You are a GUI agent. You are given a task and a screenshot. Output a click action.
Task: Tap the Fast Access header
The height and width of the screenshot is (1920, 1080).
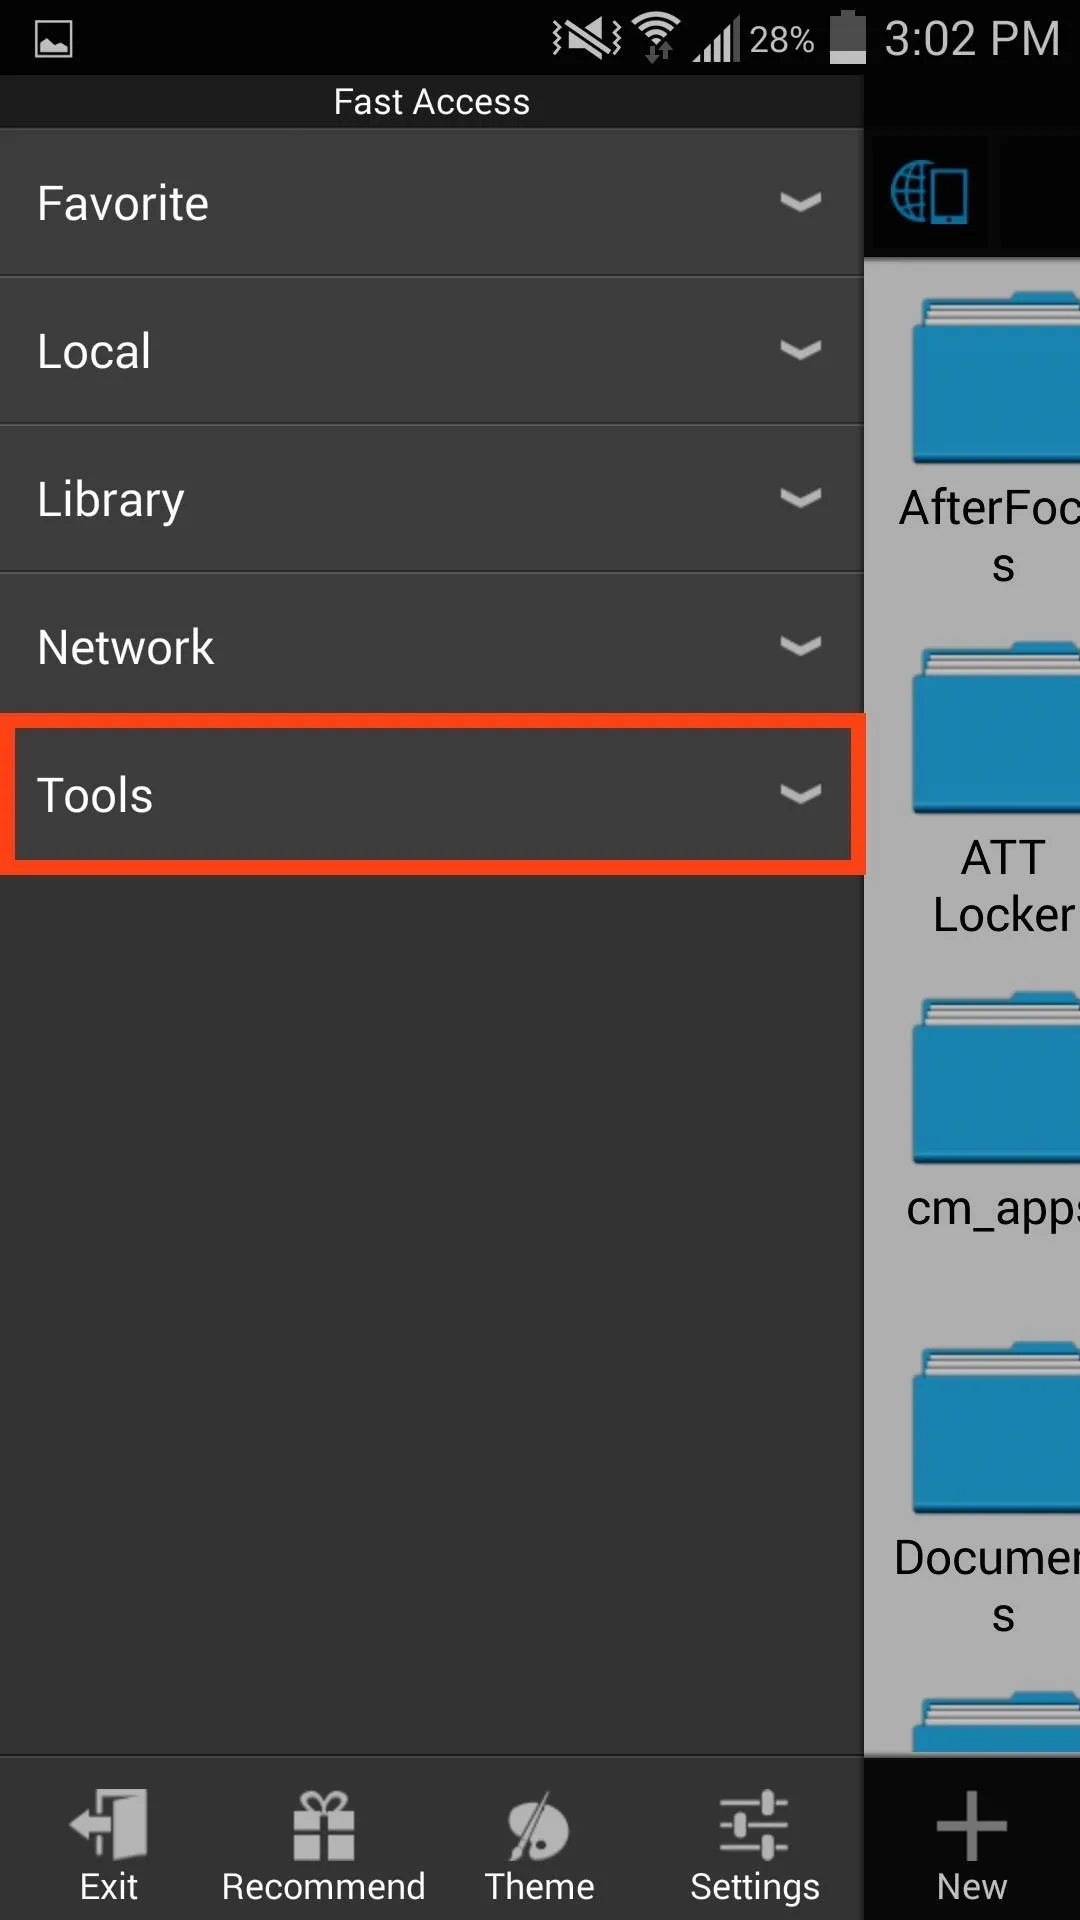tap(432, 102)
